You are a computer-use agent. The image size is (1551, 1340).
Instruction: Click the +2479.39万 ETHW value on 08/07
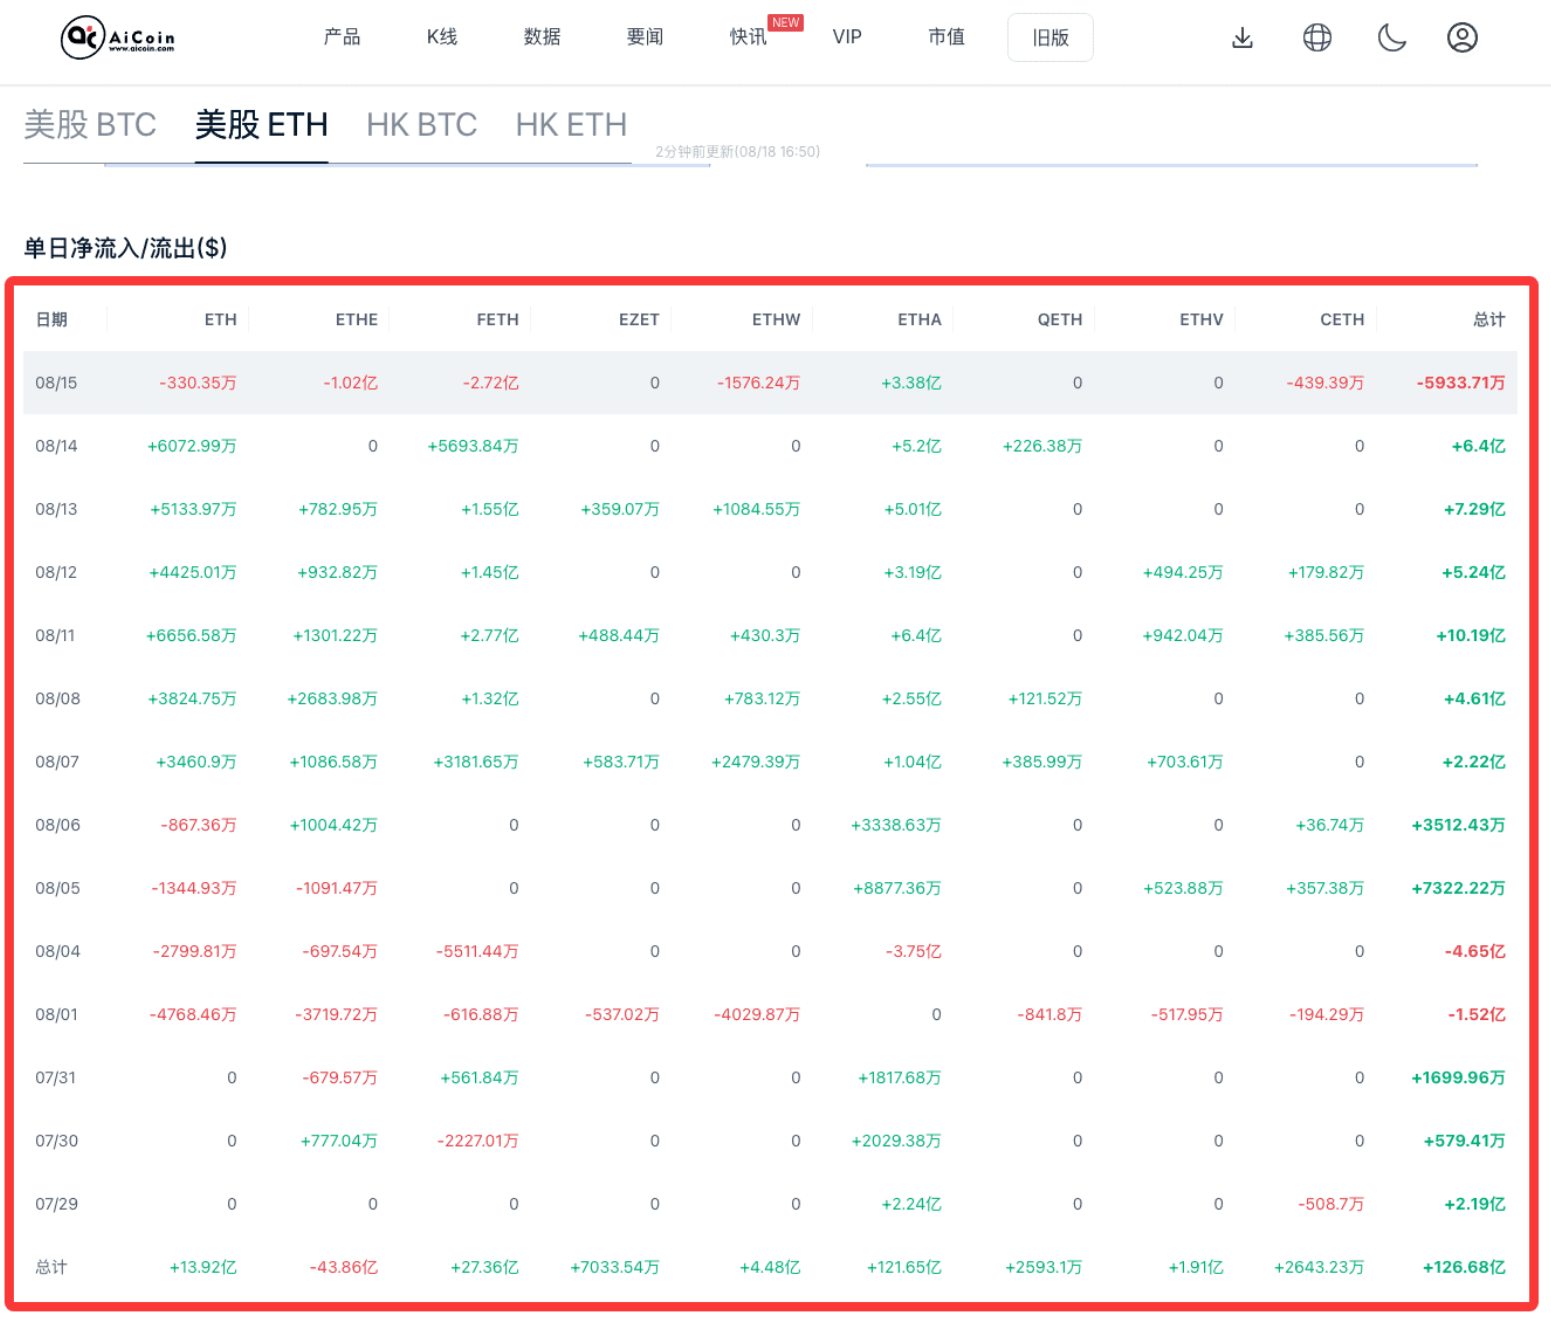pos(756,760)
